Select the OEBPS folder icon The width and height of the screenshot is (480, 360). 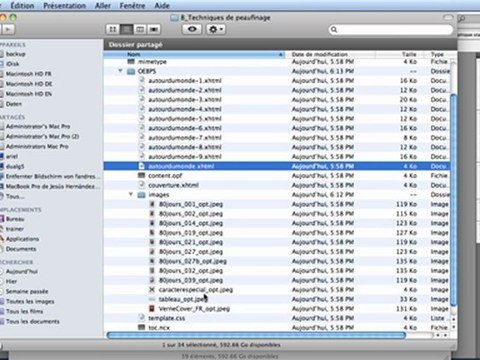(131, 71)
